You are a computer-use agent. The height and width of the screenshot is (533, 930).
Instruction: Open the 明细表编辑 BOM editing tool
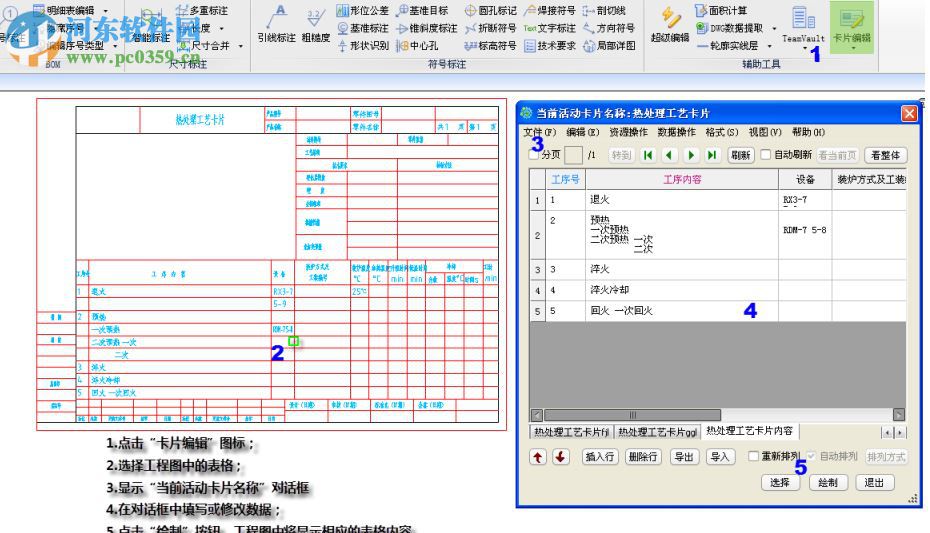(63, 10)
